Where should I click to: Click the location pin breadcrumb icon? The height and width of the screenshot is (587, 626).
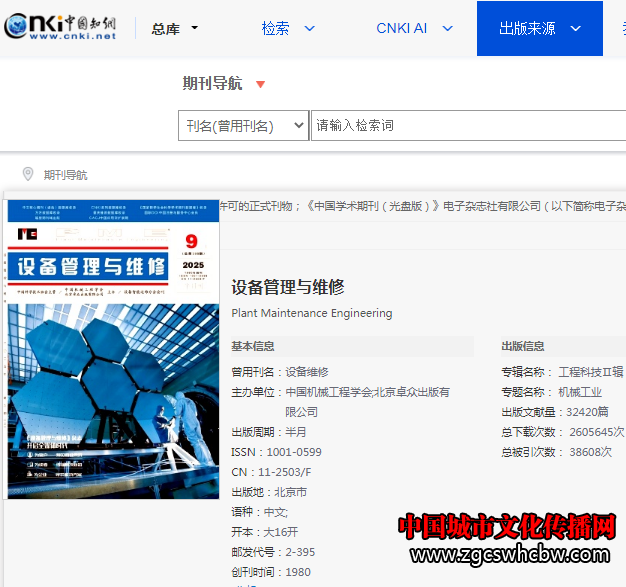click(28, 174)
